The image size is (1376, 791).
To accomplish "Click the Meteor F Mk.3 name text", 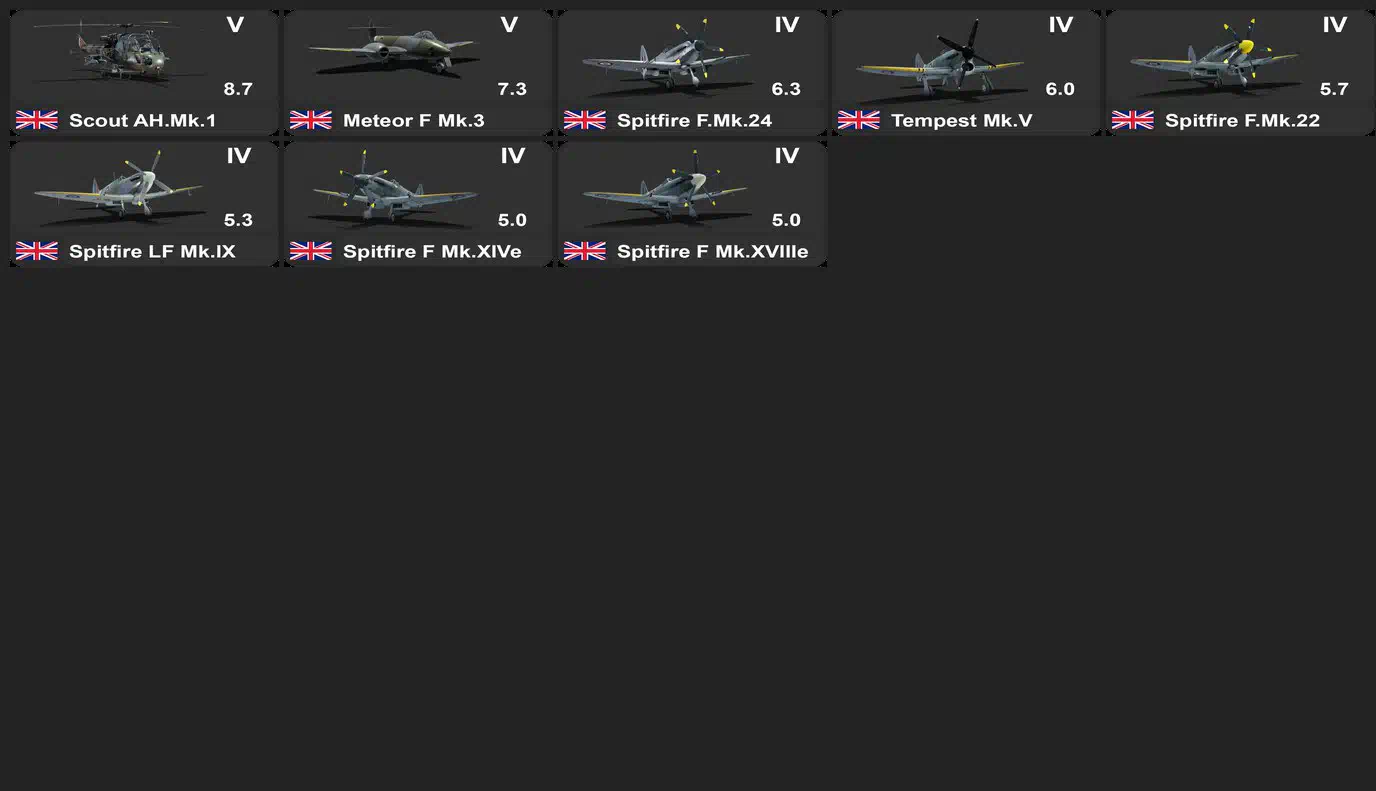I will [x=414, y=121].
